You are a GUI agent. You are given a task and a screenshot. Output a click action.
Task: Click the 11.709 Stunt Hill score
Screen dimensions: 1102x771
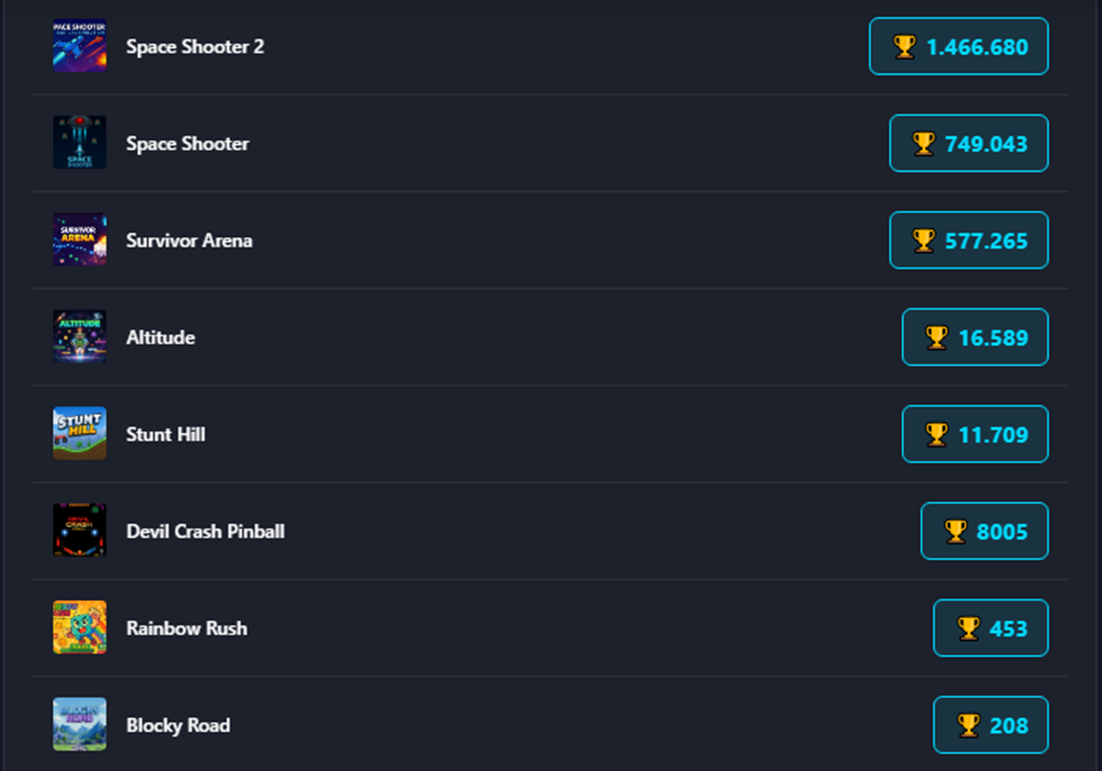[x=975, y=434]
